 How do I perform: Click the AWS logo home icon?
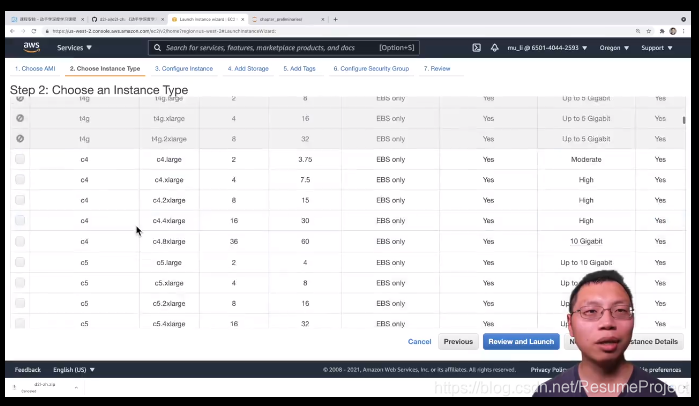[31, 47]
